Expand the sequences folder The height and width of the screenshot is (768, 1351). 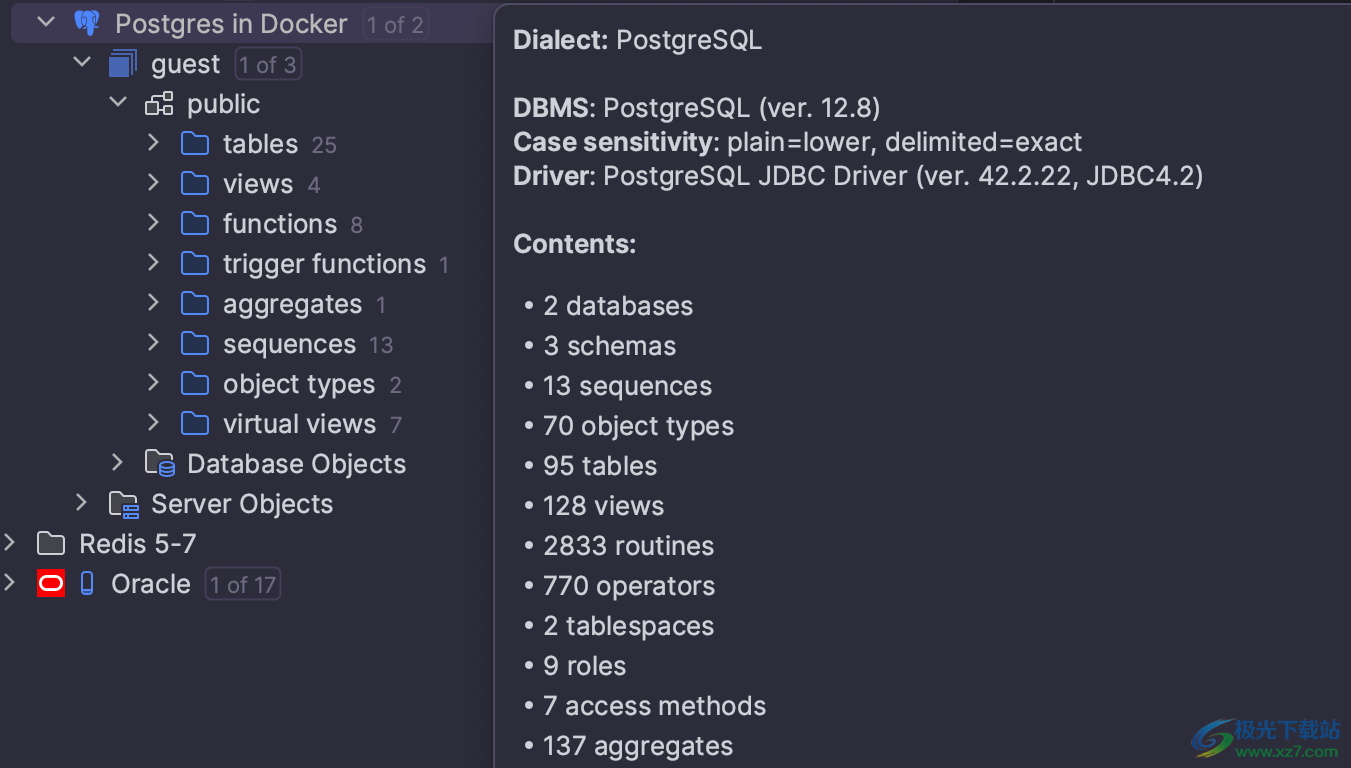coord(153,343)
